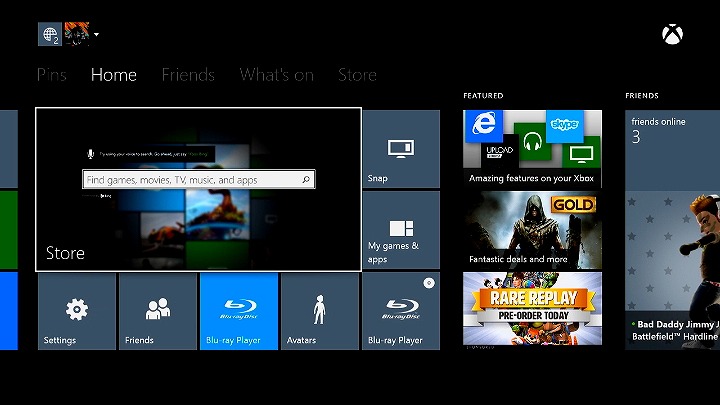Switch to the Friends tab
The width and height of the screenshot is (720, 405).
coord(188,75)
